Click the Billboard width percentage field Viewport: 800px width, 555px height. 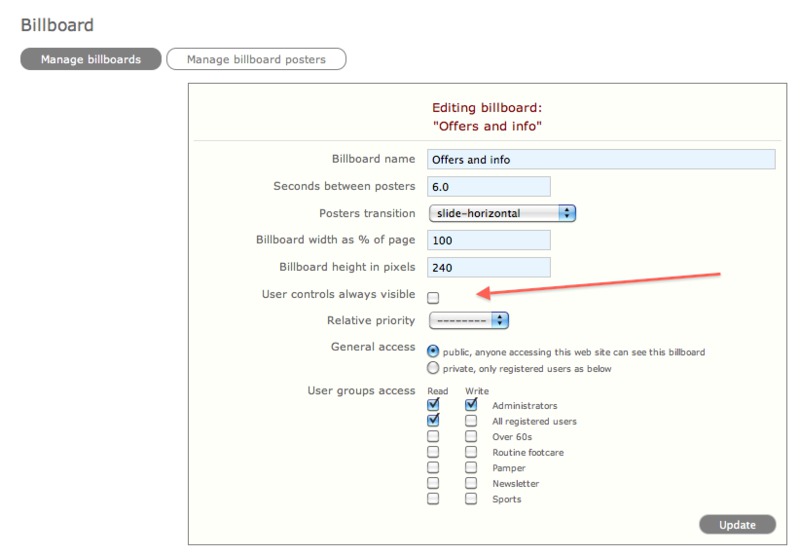(489, 240)
